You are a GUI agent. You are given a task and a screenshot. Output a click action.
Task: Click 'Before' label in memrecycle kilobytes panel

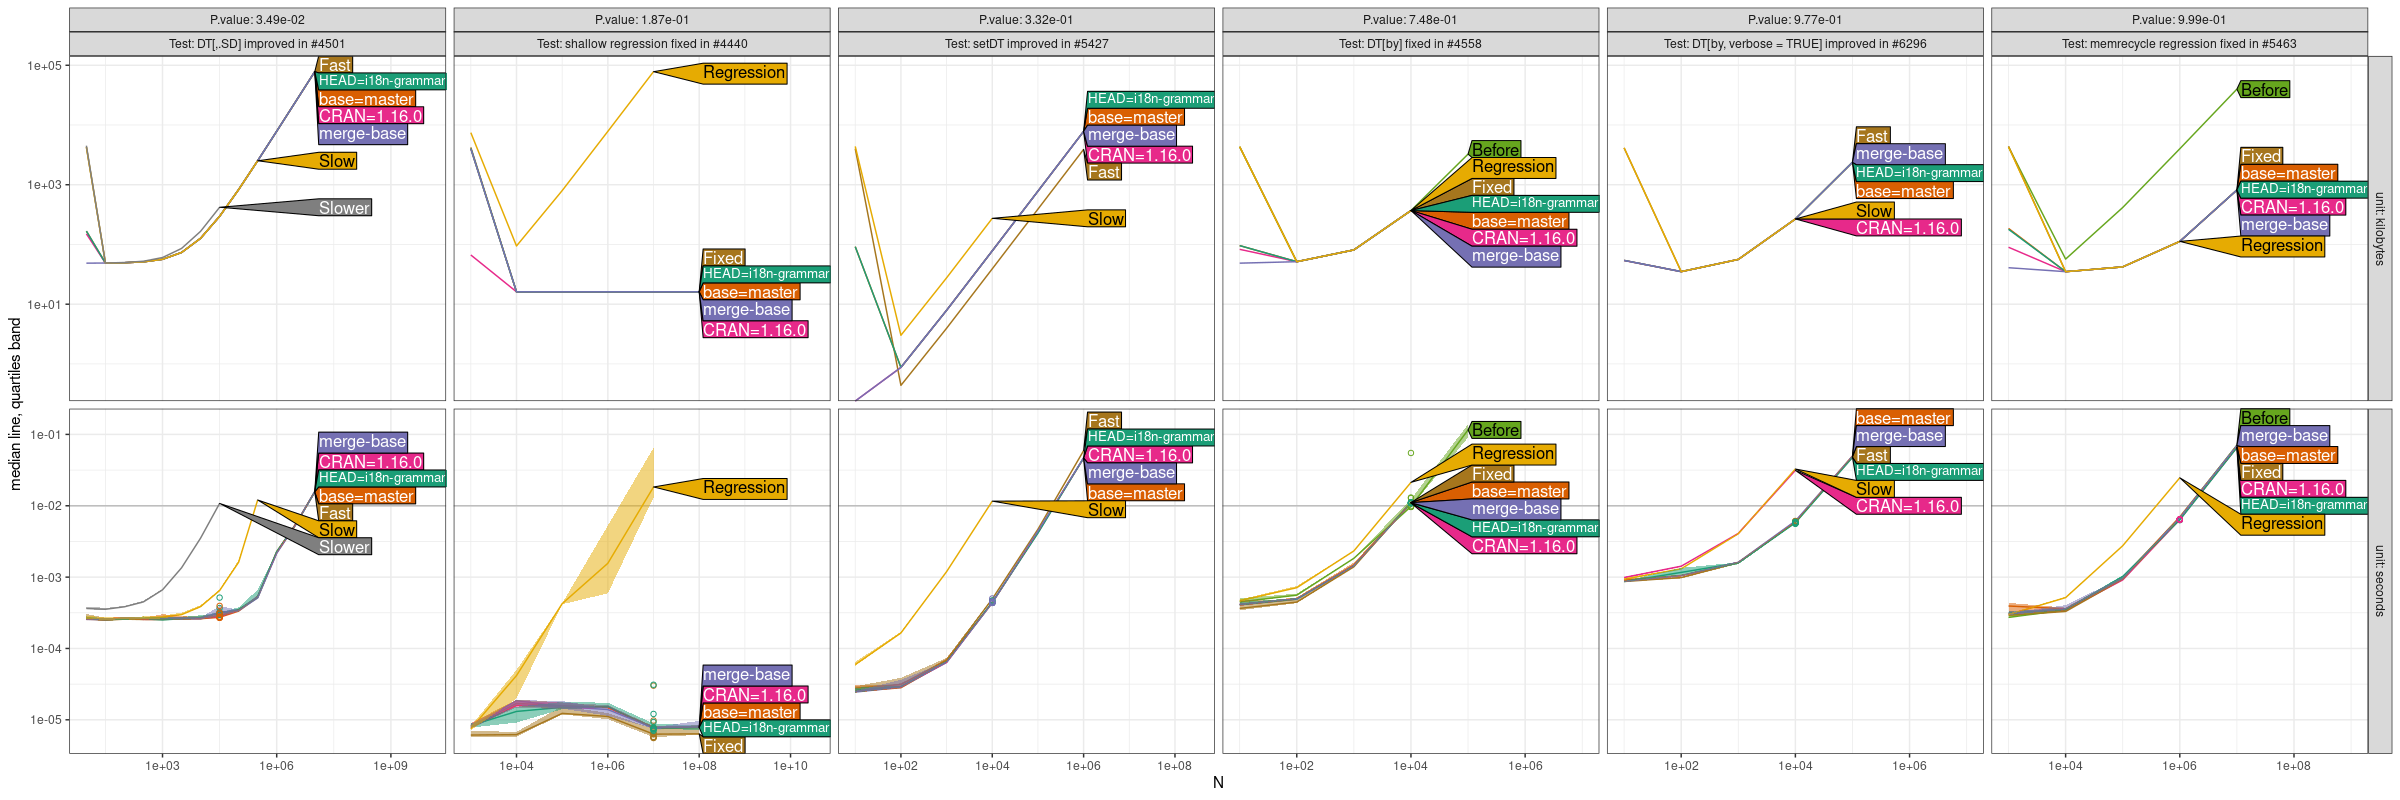(2264, 90)
